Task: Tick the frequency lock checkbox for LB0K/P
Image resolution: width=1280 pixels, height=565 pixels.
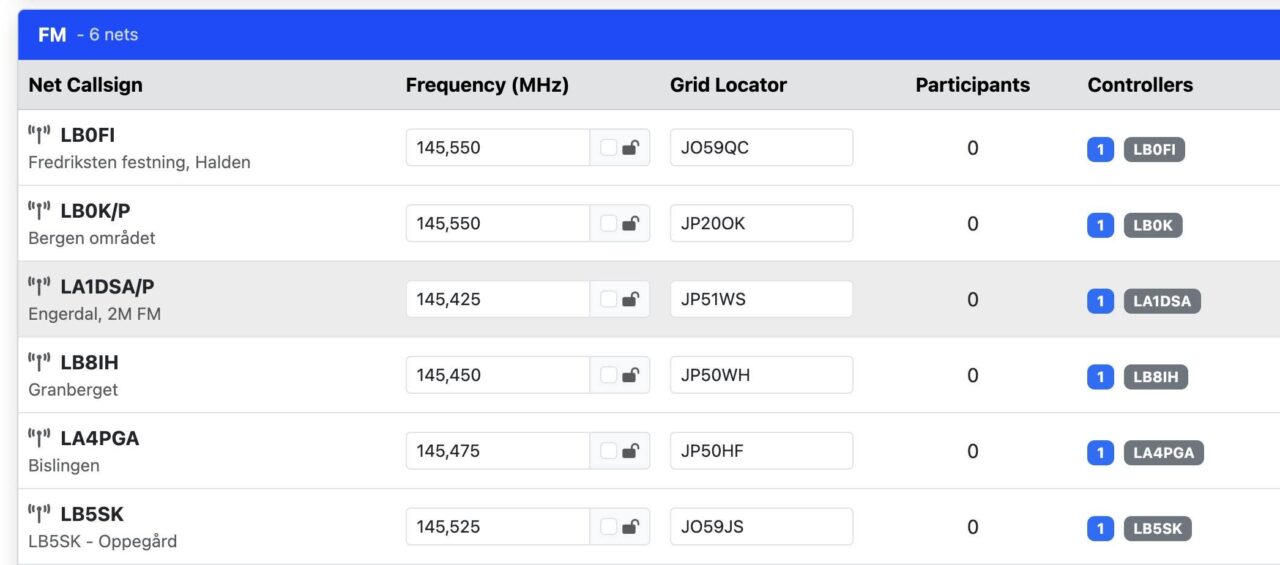Action: tap(608, 224)
